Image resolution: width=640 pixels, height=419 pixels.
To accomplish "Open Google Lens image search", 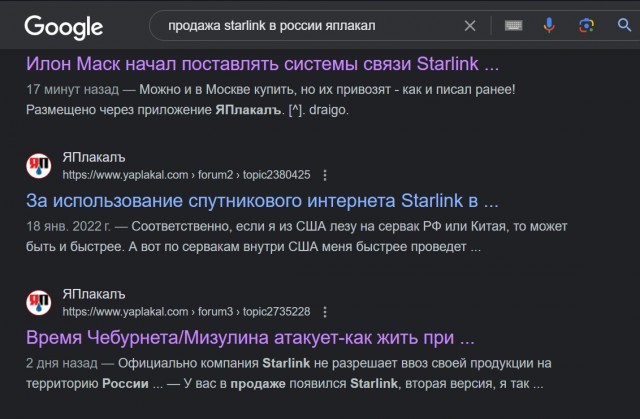I will (x=587, y=25).
